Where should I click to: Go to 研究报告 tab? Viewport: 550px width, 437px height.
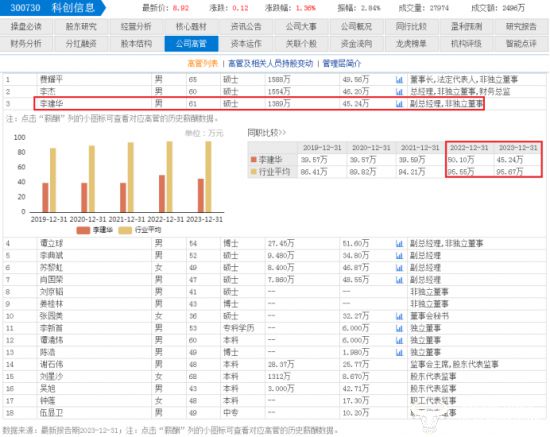521,27
